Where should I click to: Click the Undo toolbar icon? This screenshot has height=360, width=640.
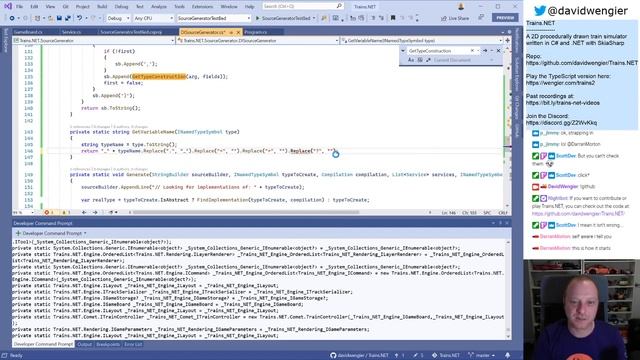point(80,18)
